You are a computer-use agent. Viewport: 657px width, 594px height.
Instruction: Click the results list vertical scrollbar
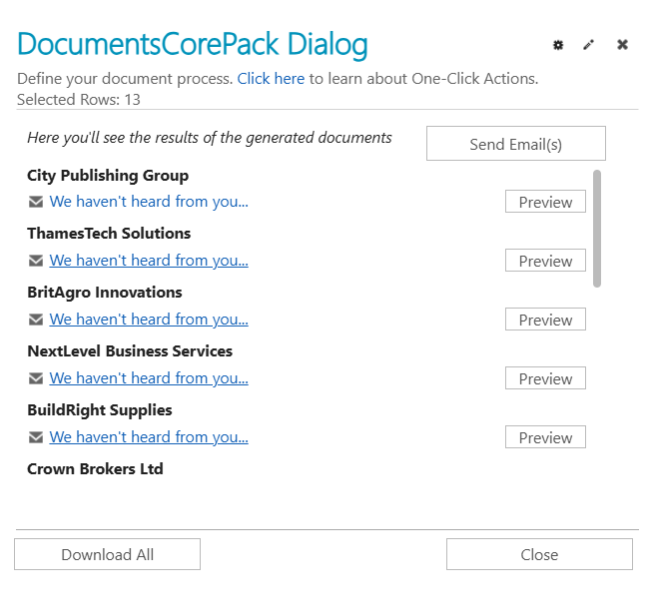point(597,228)
